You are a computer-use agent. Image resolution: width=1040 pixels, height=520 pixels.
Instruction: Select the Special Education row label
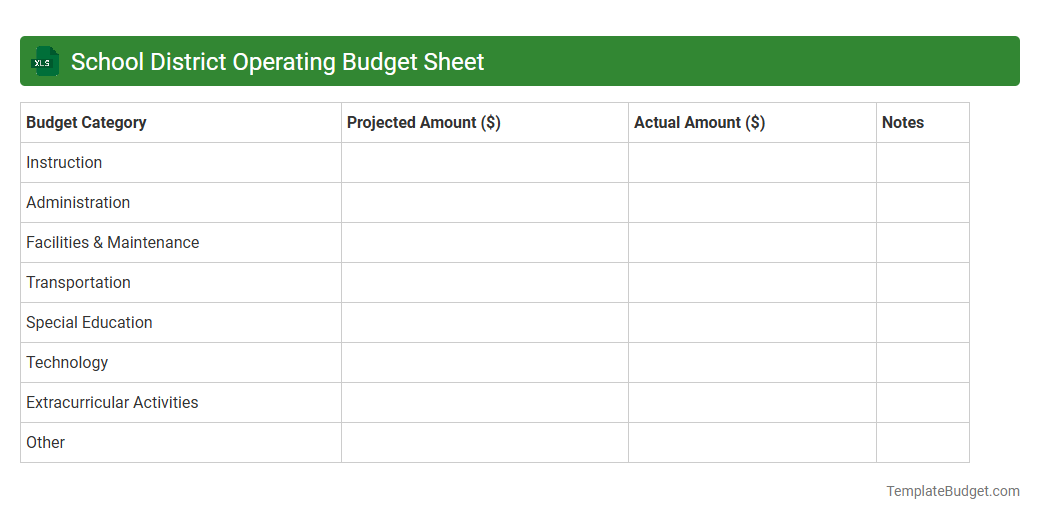[90, 322]
